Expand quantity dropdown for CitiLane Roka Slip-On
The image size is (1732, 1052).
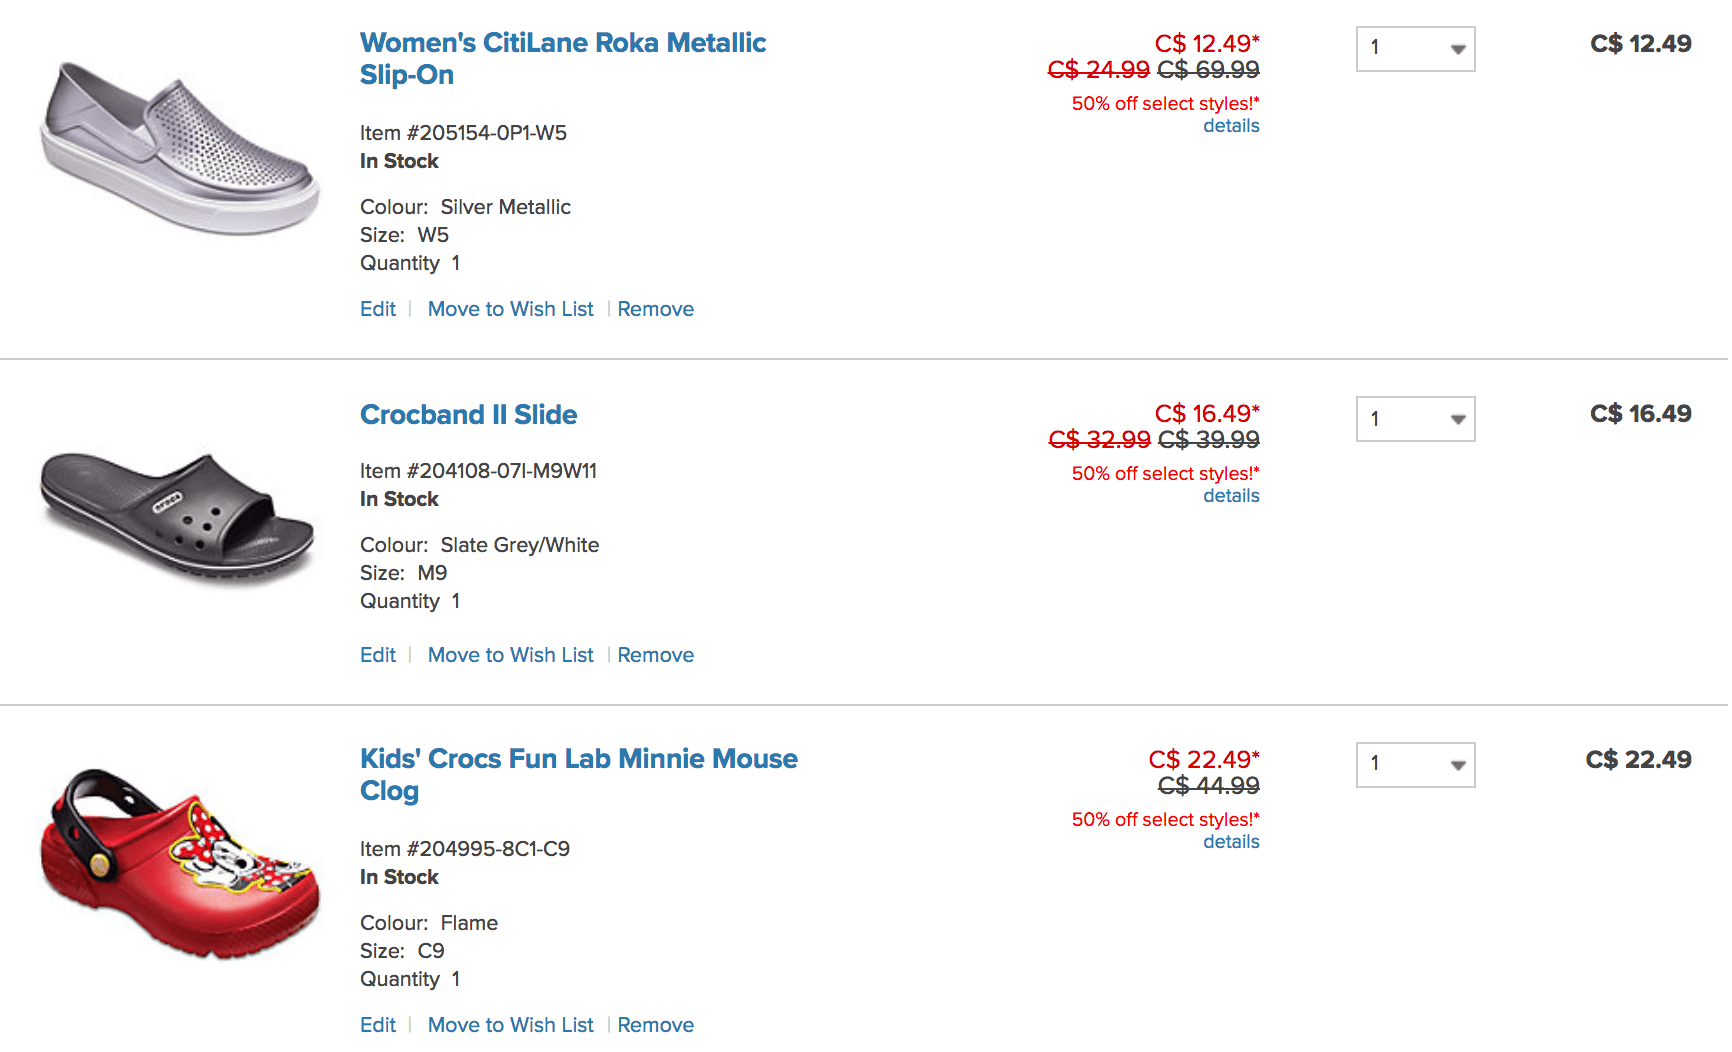[x=1415, y=49]
